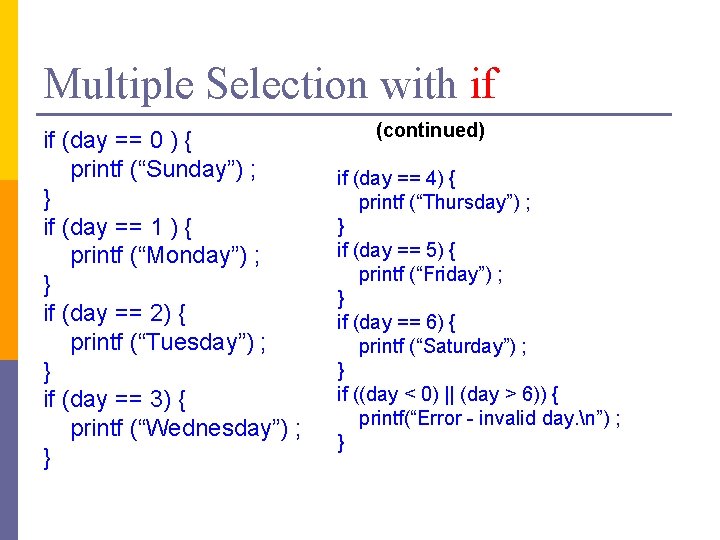Select the printf "Monday" statement
720x540 pixels.
click(166, 255)
